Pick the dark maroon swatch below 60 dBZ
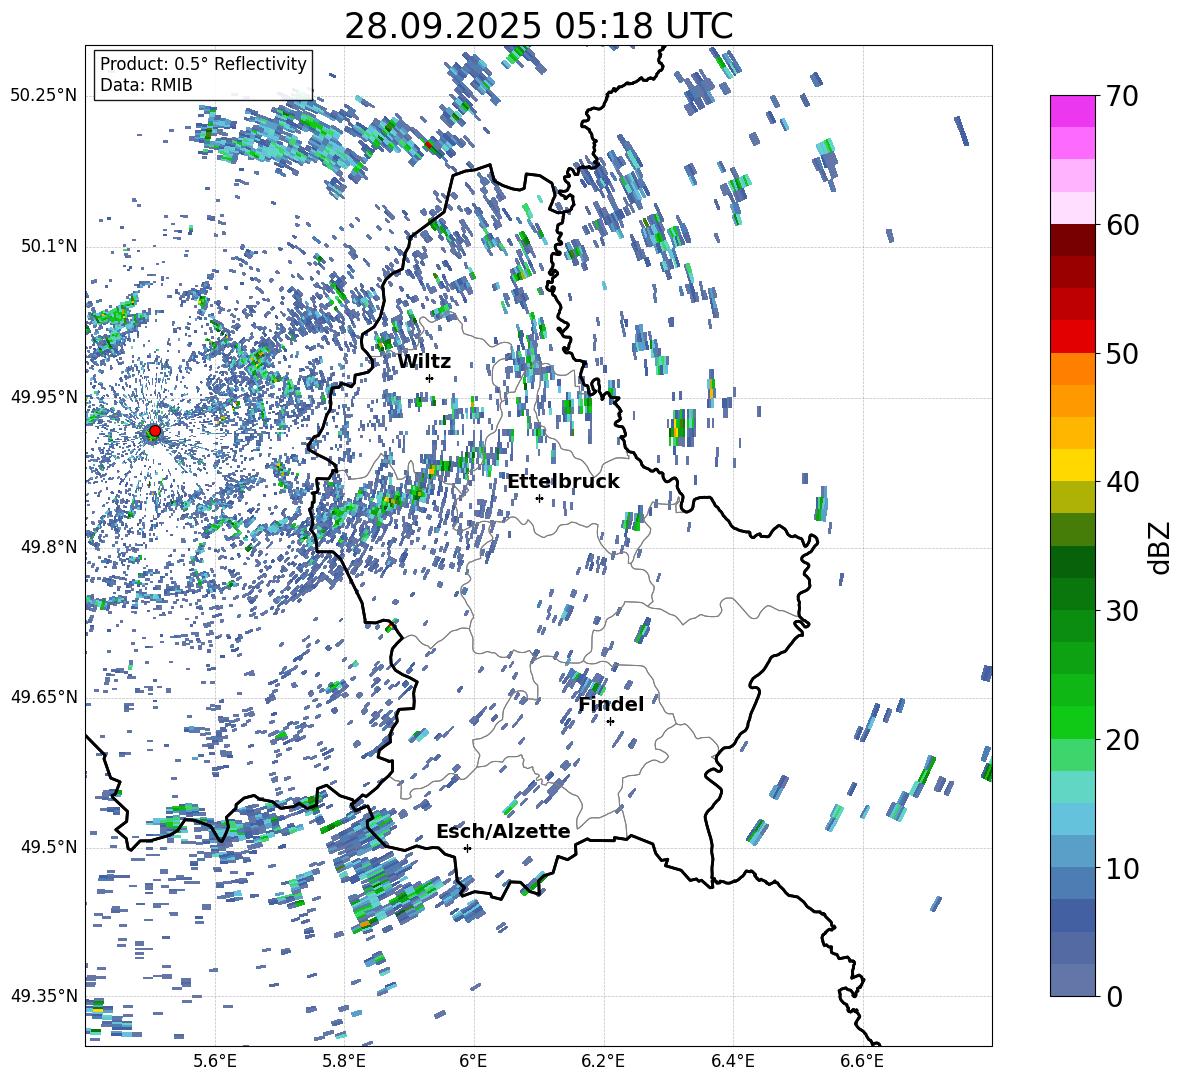 pyautogui.click(x=1072, y=239)
